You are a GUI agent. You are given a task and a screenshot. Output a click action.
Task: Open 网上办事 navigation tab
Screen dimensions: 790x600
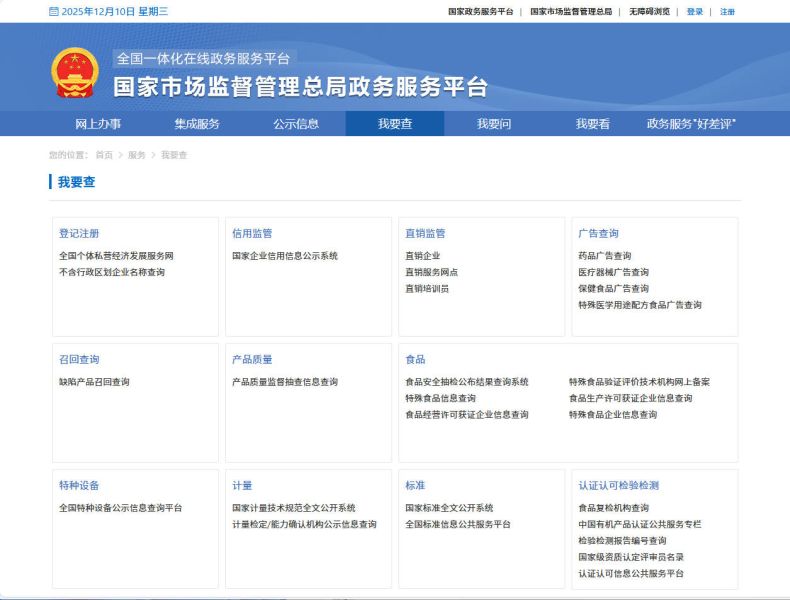click(98, 123)
